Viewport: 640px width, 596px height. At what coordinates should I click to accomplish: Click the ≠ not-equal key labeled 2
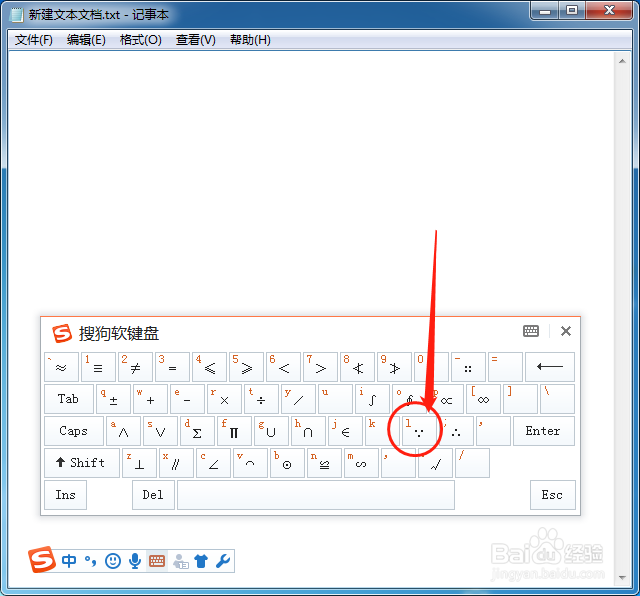click(136, 367)
